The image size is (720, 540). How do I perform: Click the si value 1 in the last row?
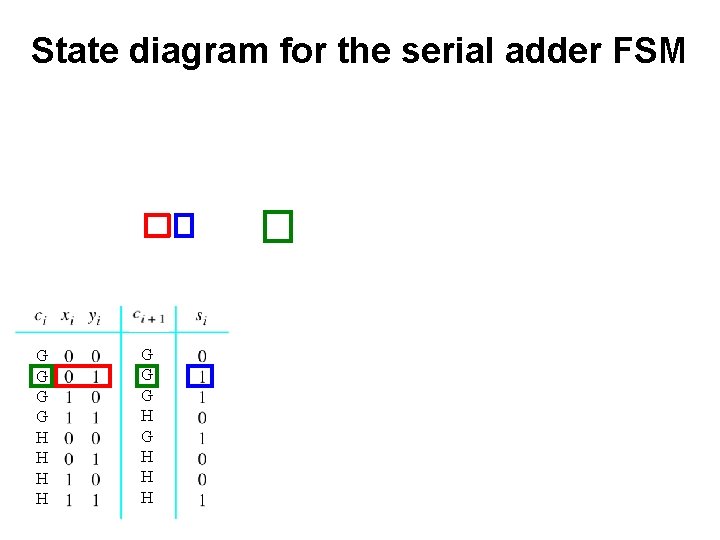pyautogui.click(x=202, y=500)
